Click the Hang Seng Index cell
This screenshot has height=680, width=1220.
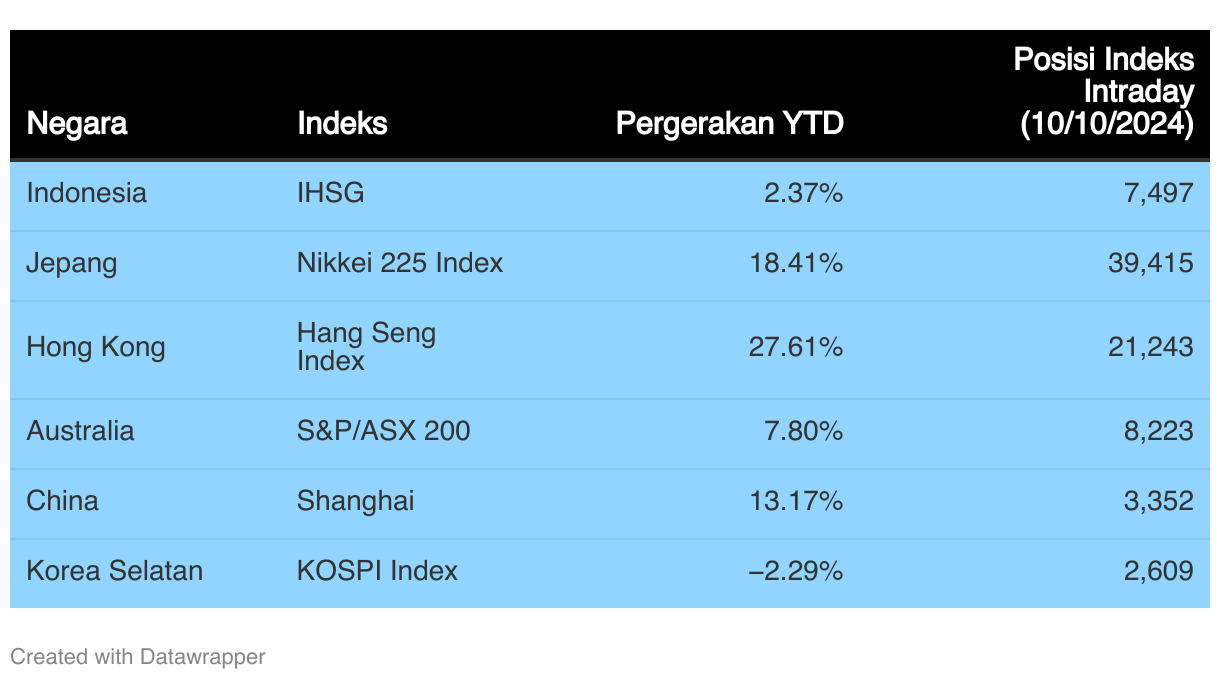click(367, 346)
